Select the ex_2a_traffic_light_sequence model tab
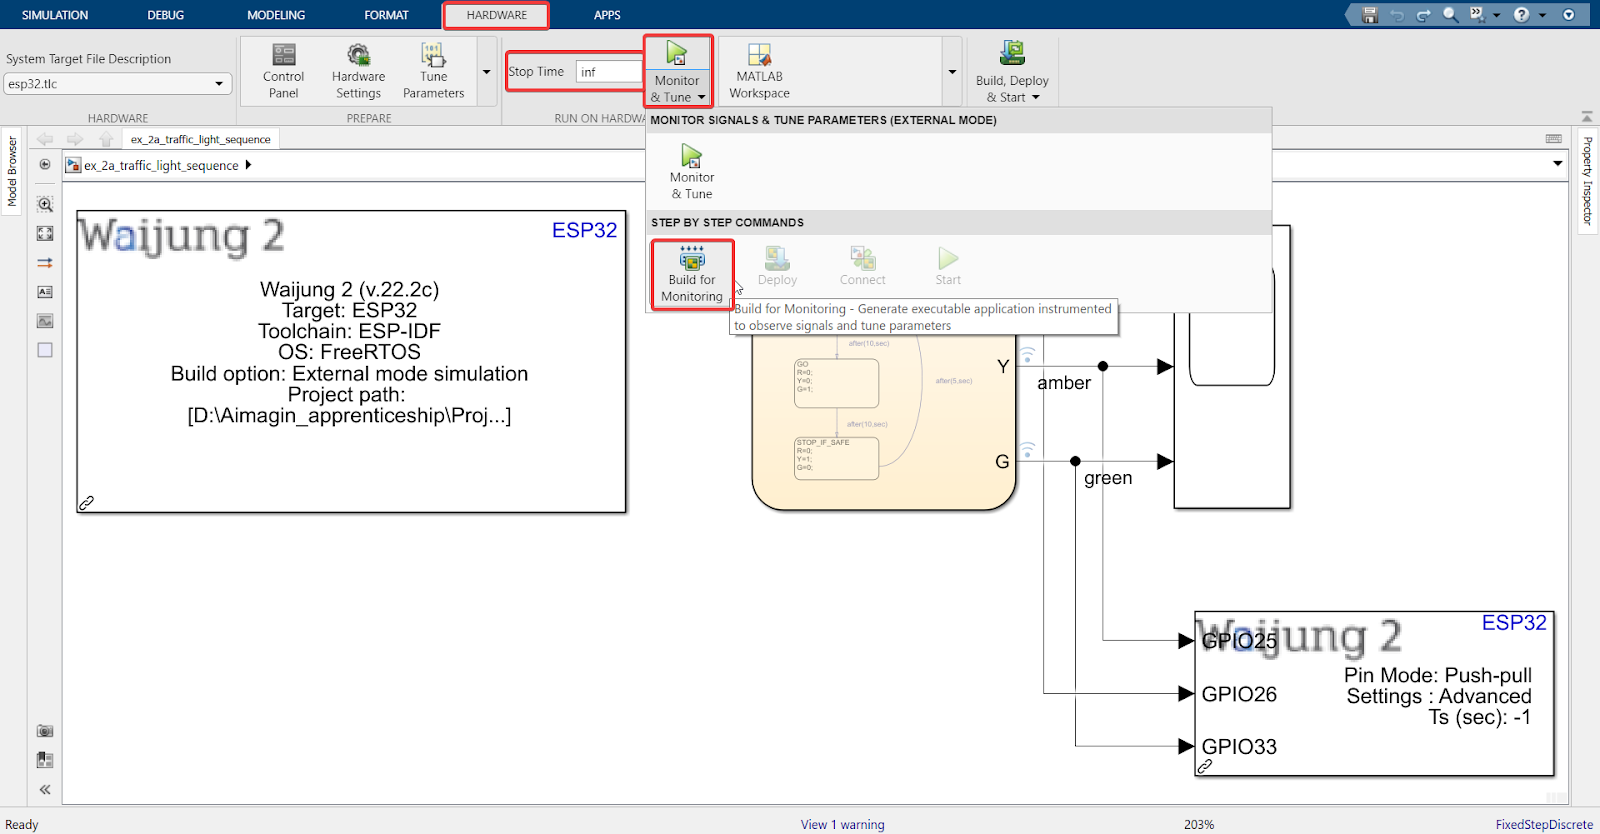Image resolution: width=1600 pixels, height=834 pixels. pos(200,139)
